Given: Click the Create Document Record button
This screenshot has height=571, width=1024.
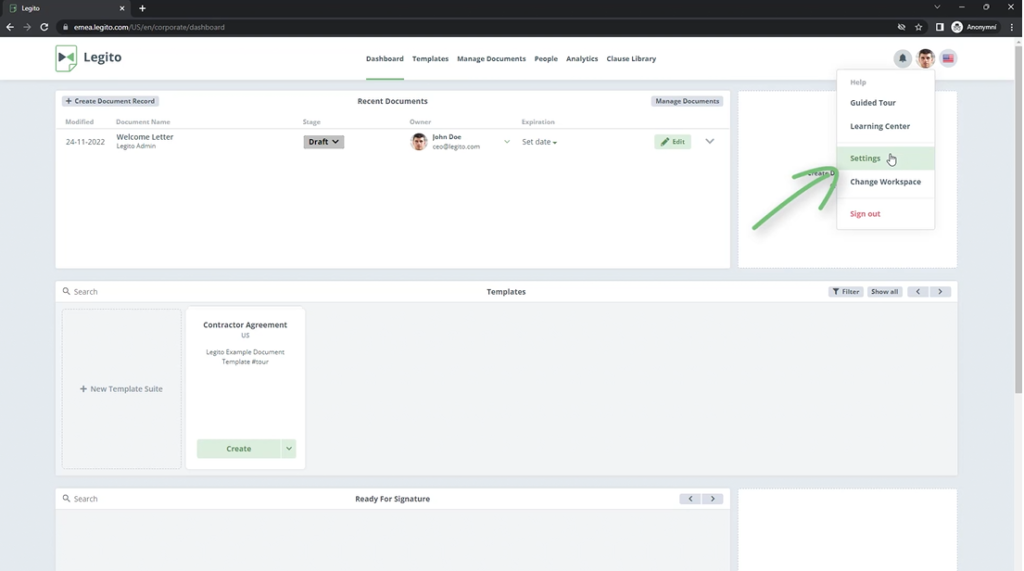Looking at the screenshot, I should click(x=110, y=101).
